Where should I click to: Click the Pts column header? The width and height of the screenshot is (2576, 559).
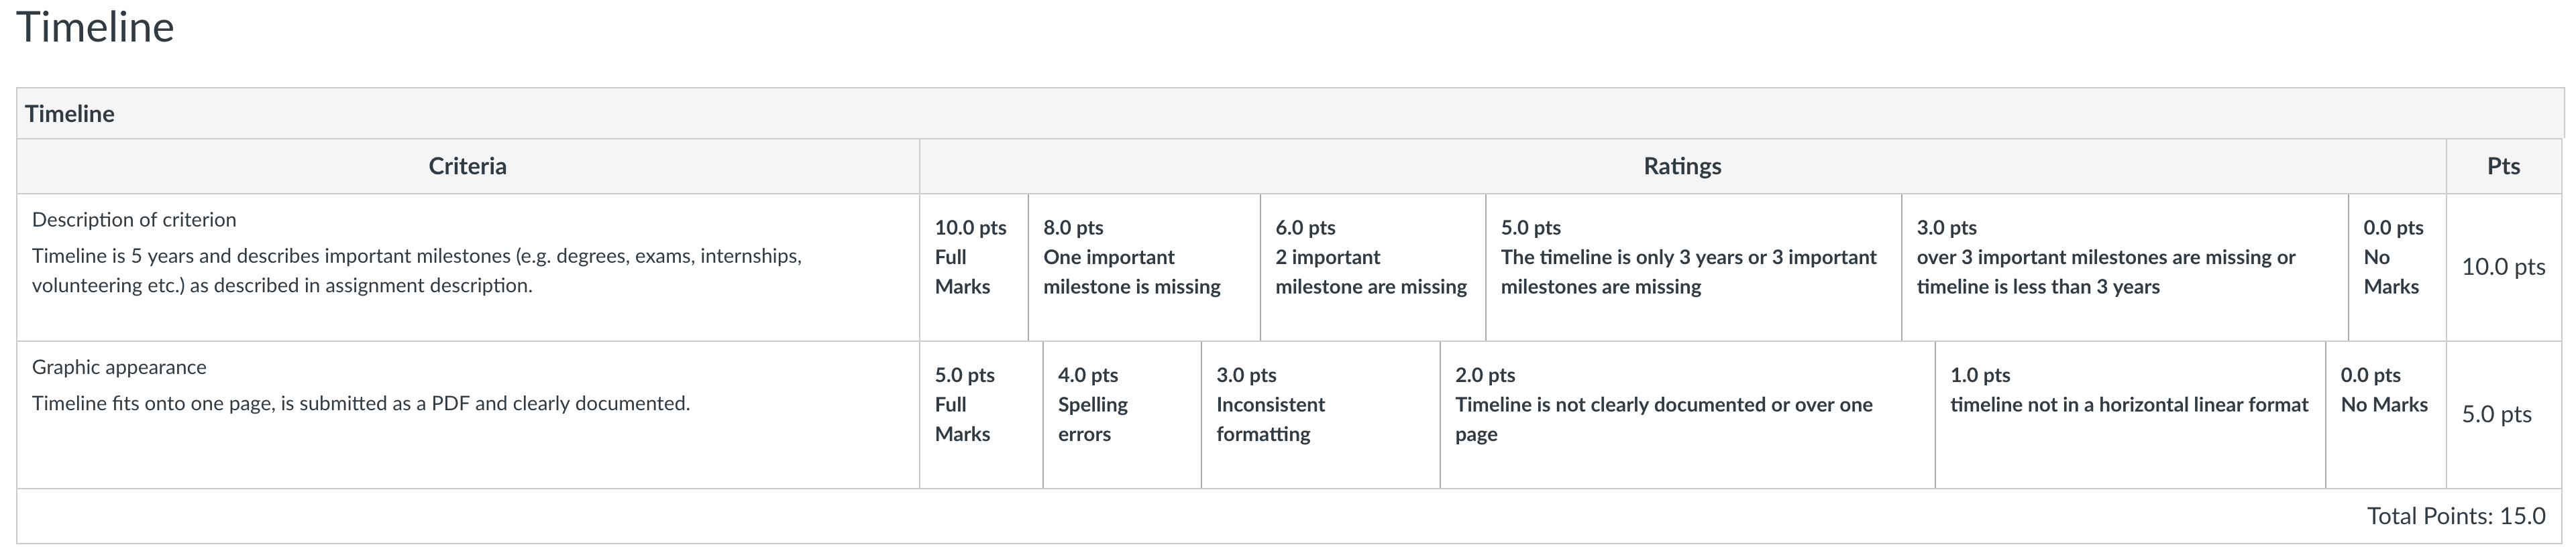click(2504, 166)
